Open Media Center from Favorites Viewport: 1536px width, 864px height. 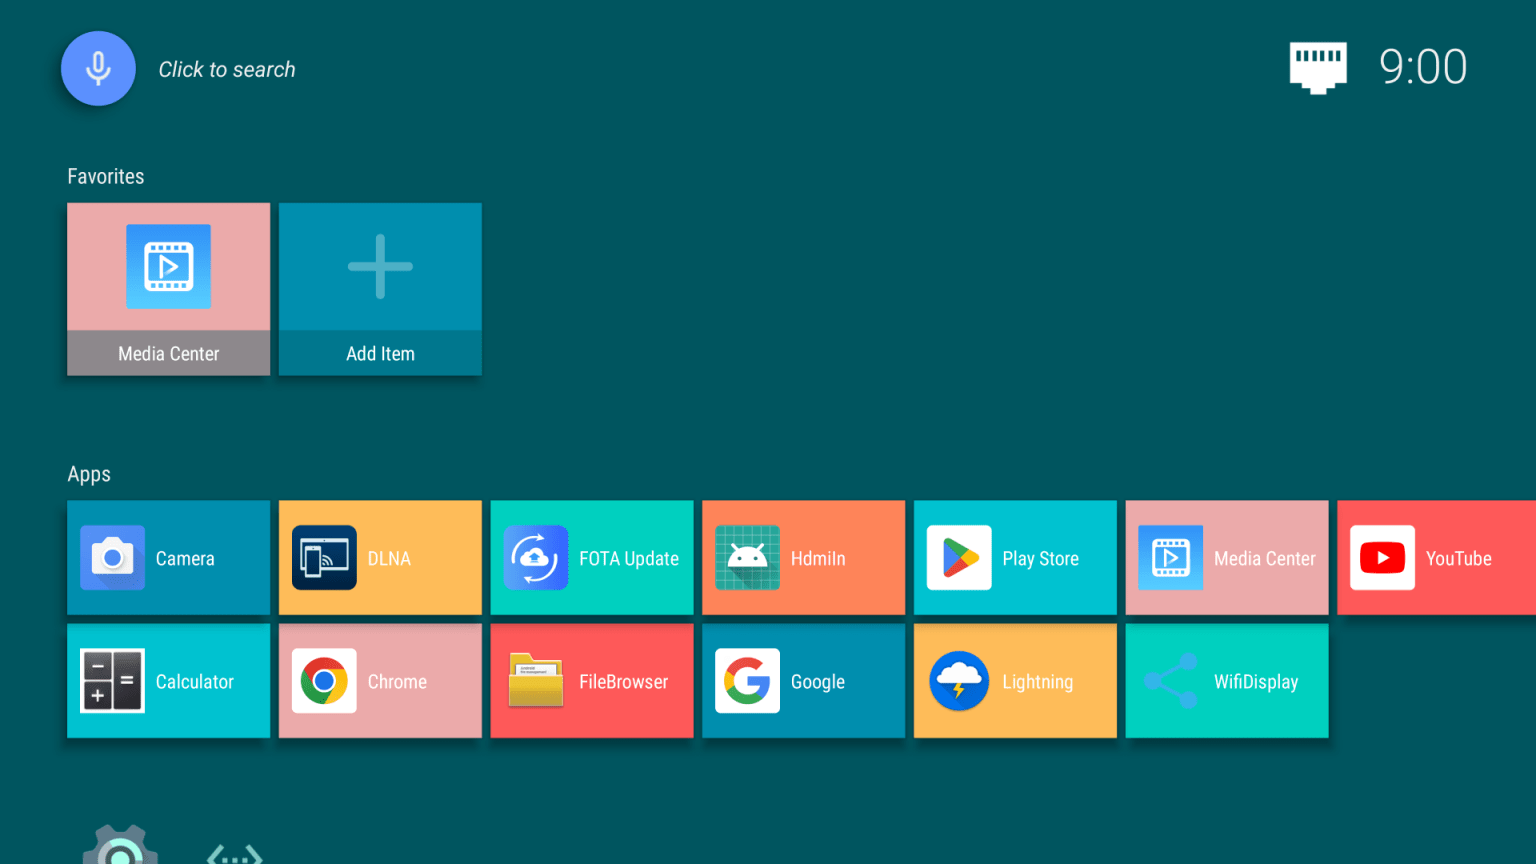(168, 289)
